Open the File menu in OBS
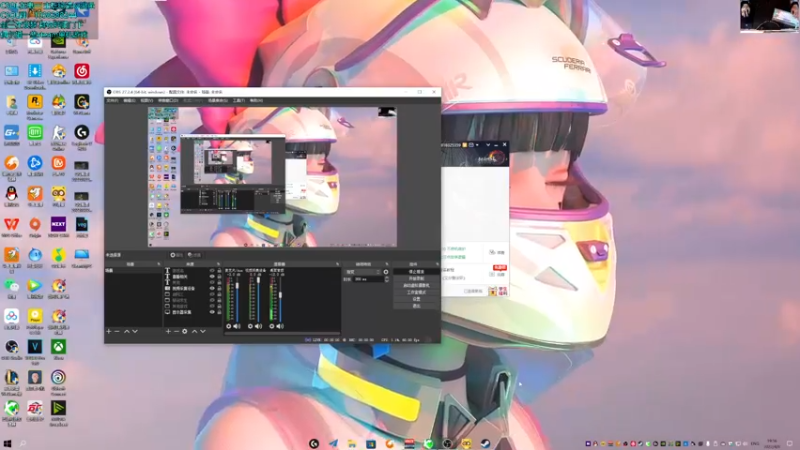 (x=112, y=101)
